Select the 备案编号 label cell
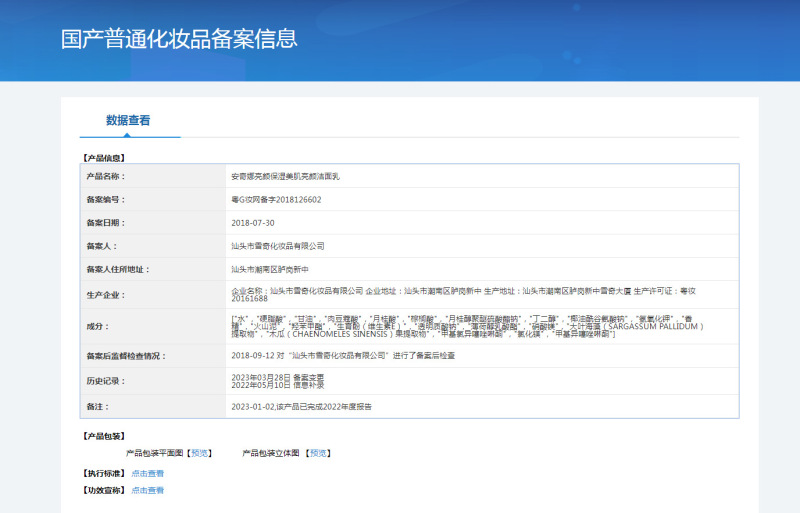This screenshot has width=800, height=513. point(153,200)
